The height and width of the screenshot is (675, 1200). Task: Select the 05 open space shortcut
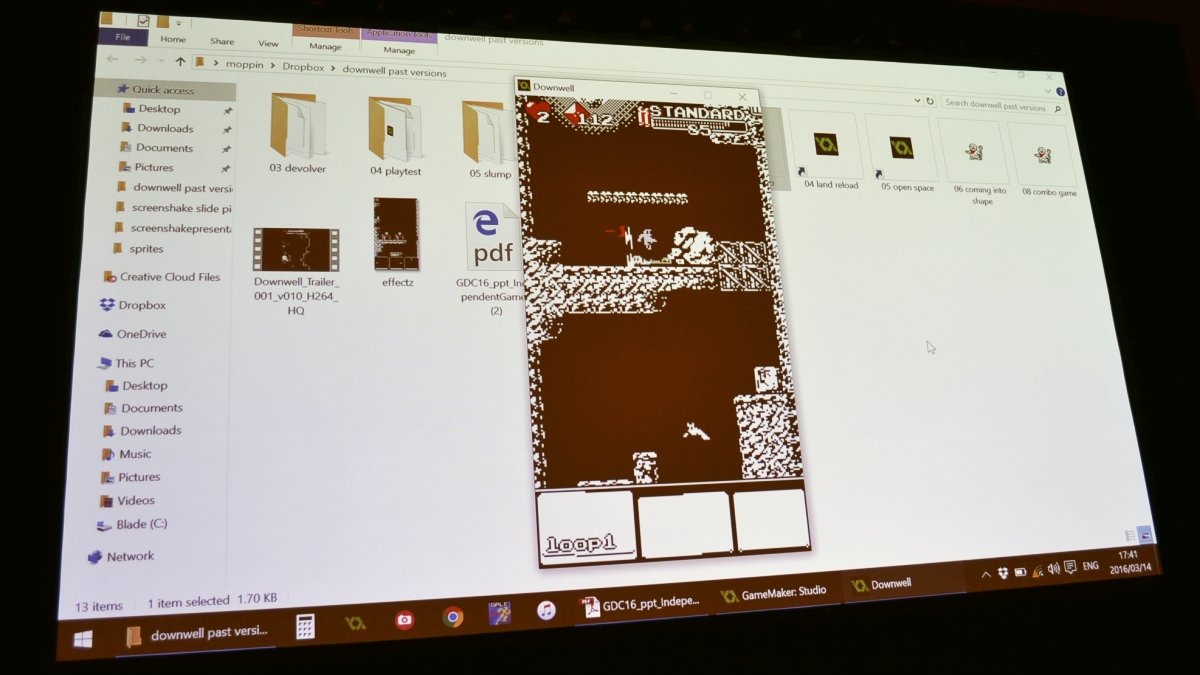pos(904,154)
